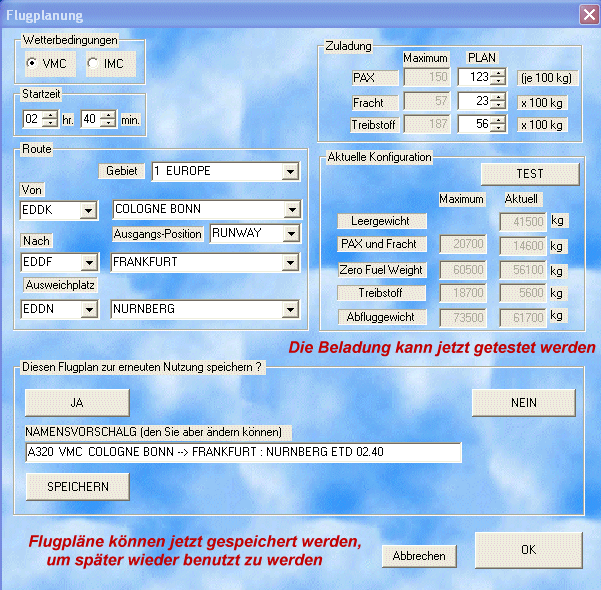Increase PAX plan value with spinner
Image resolution: width=601 pixels, height=590 pixels.
498,72
